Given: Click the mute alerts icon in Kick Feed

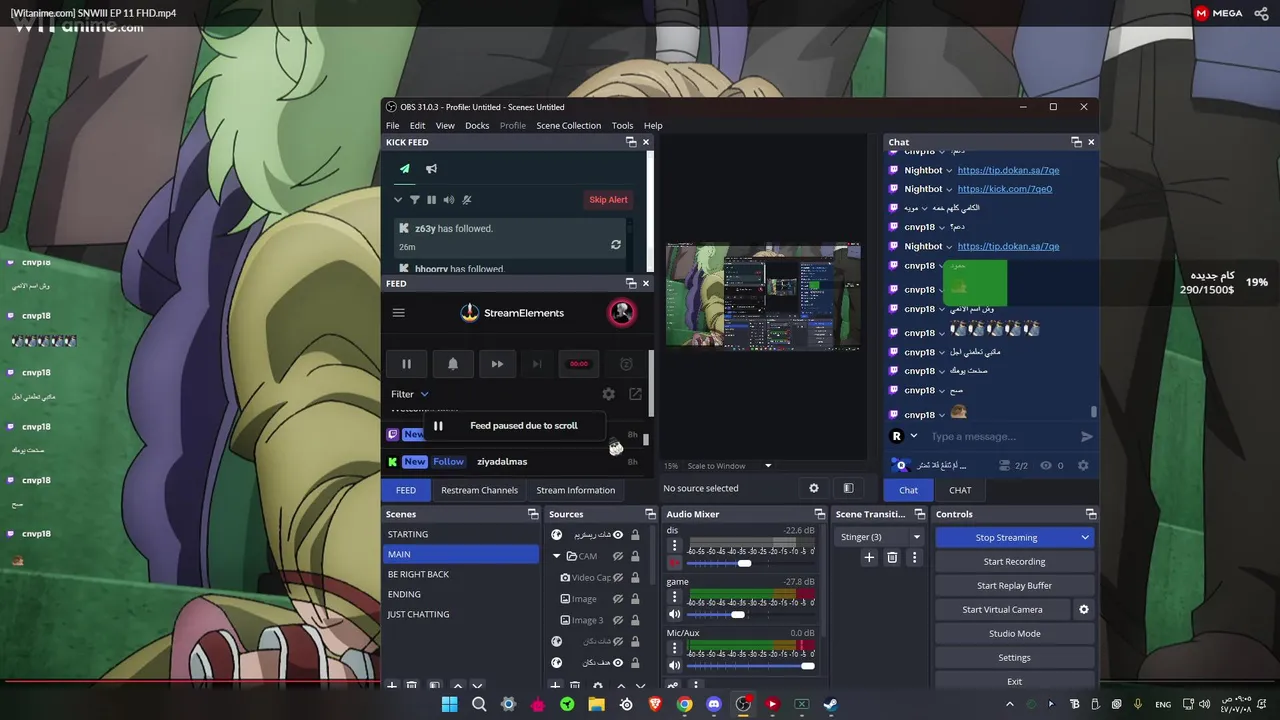Looking at the screenshot, I should click(x=466, y=200).
